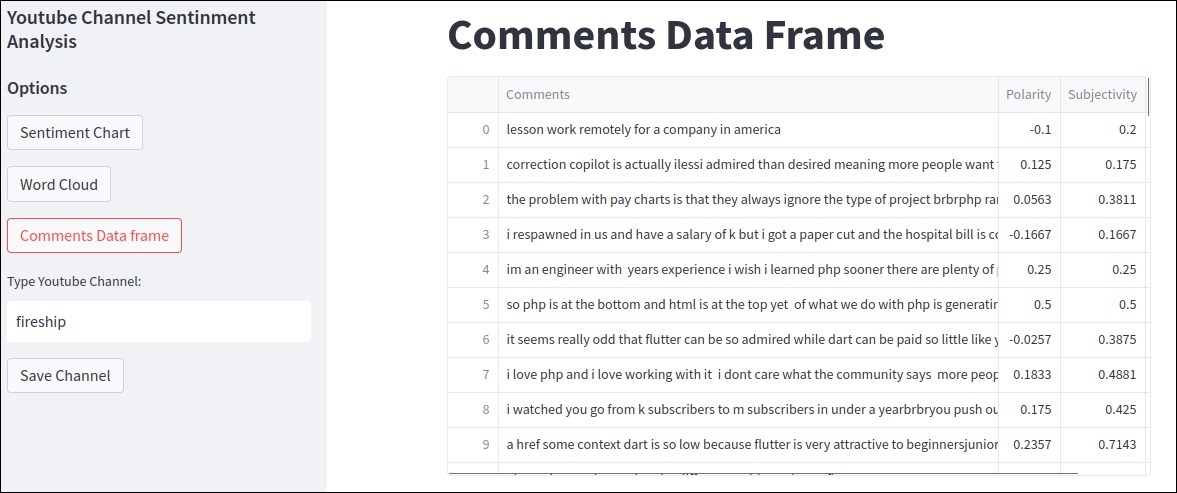This screenshot has width=1177, height=493.
Task: Click the horizontal scrollbar under the table
Action: tap(760, 472)
